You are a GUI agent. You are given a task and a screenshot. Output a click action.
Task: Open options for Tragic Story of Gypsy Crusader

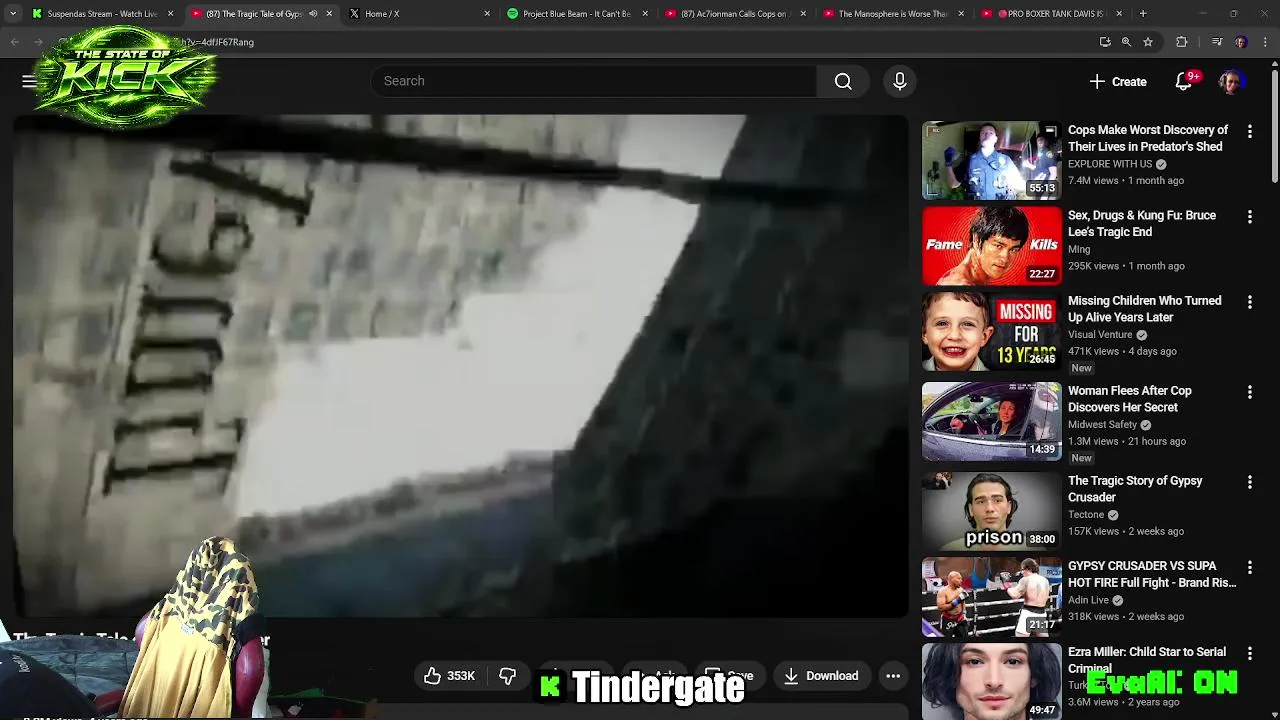pos(1249,482)
